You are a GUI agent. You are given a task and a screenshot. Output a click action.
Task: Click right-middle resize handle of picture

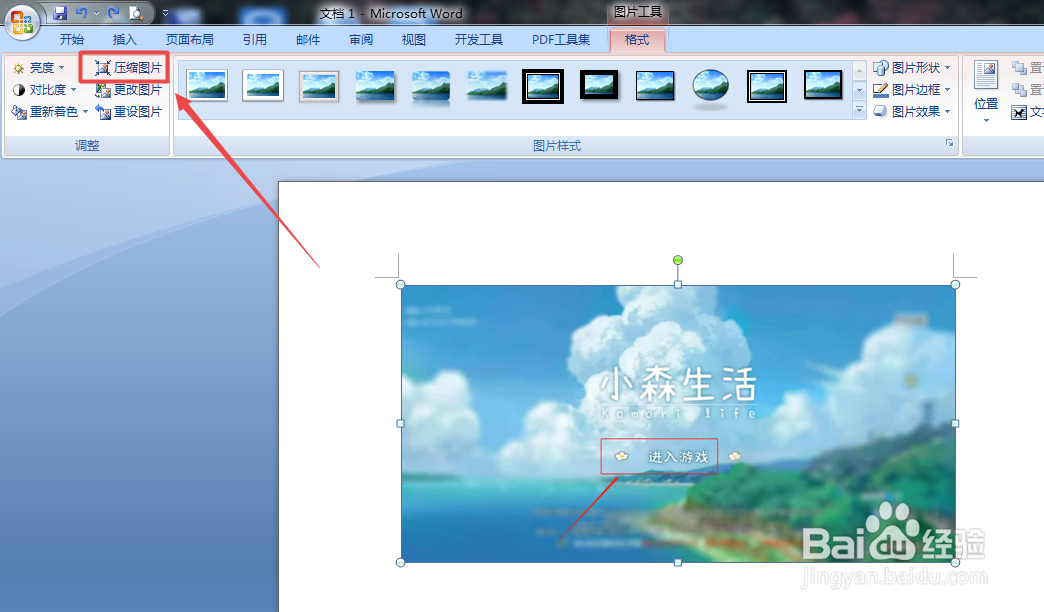point(955,424)
